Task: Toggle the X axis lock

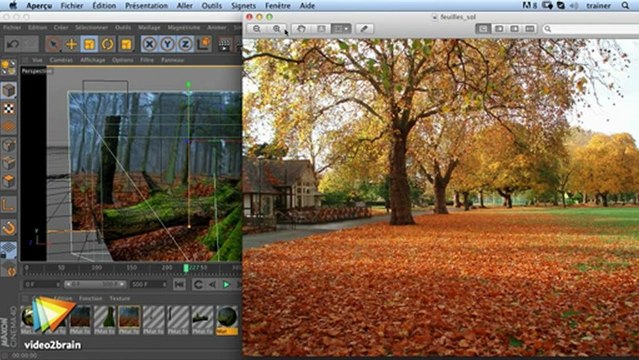Action: click(x=150, y=44)
